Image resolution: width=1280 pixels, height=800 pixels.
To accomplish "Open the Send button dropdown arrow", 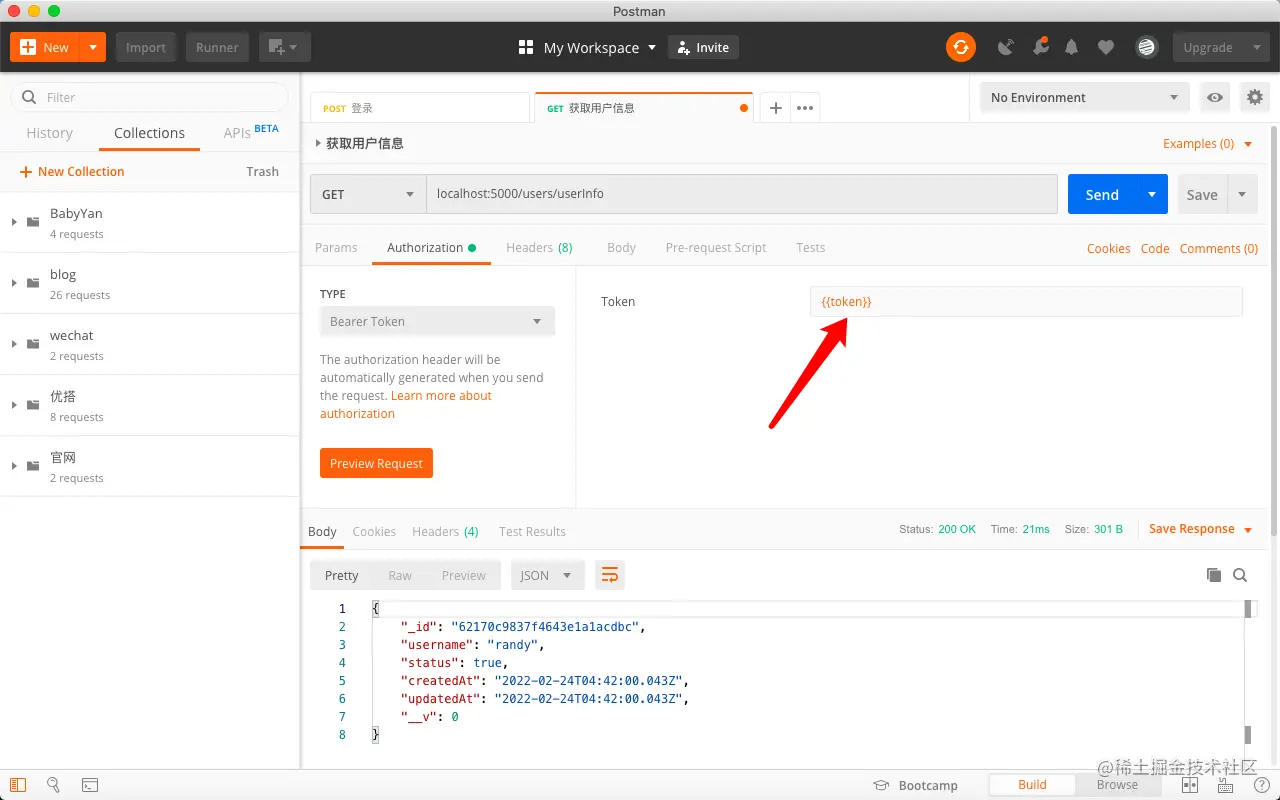I will 1152,194.
